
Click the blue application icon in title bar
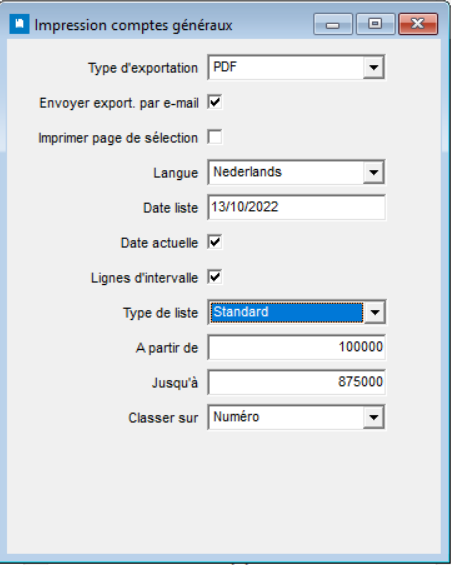click(19, 24)
